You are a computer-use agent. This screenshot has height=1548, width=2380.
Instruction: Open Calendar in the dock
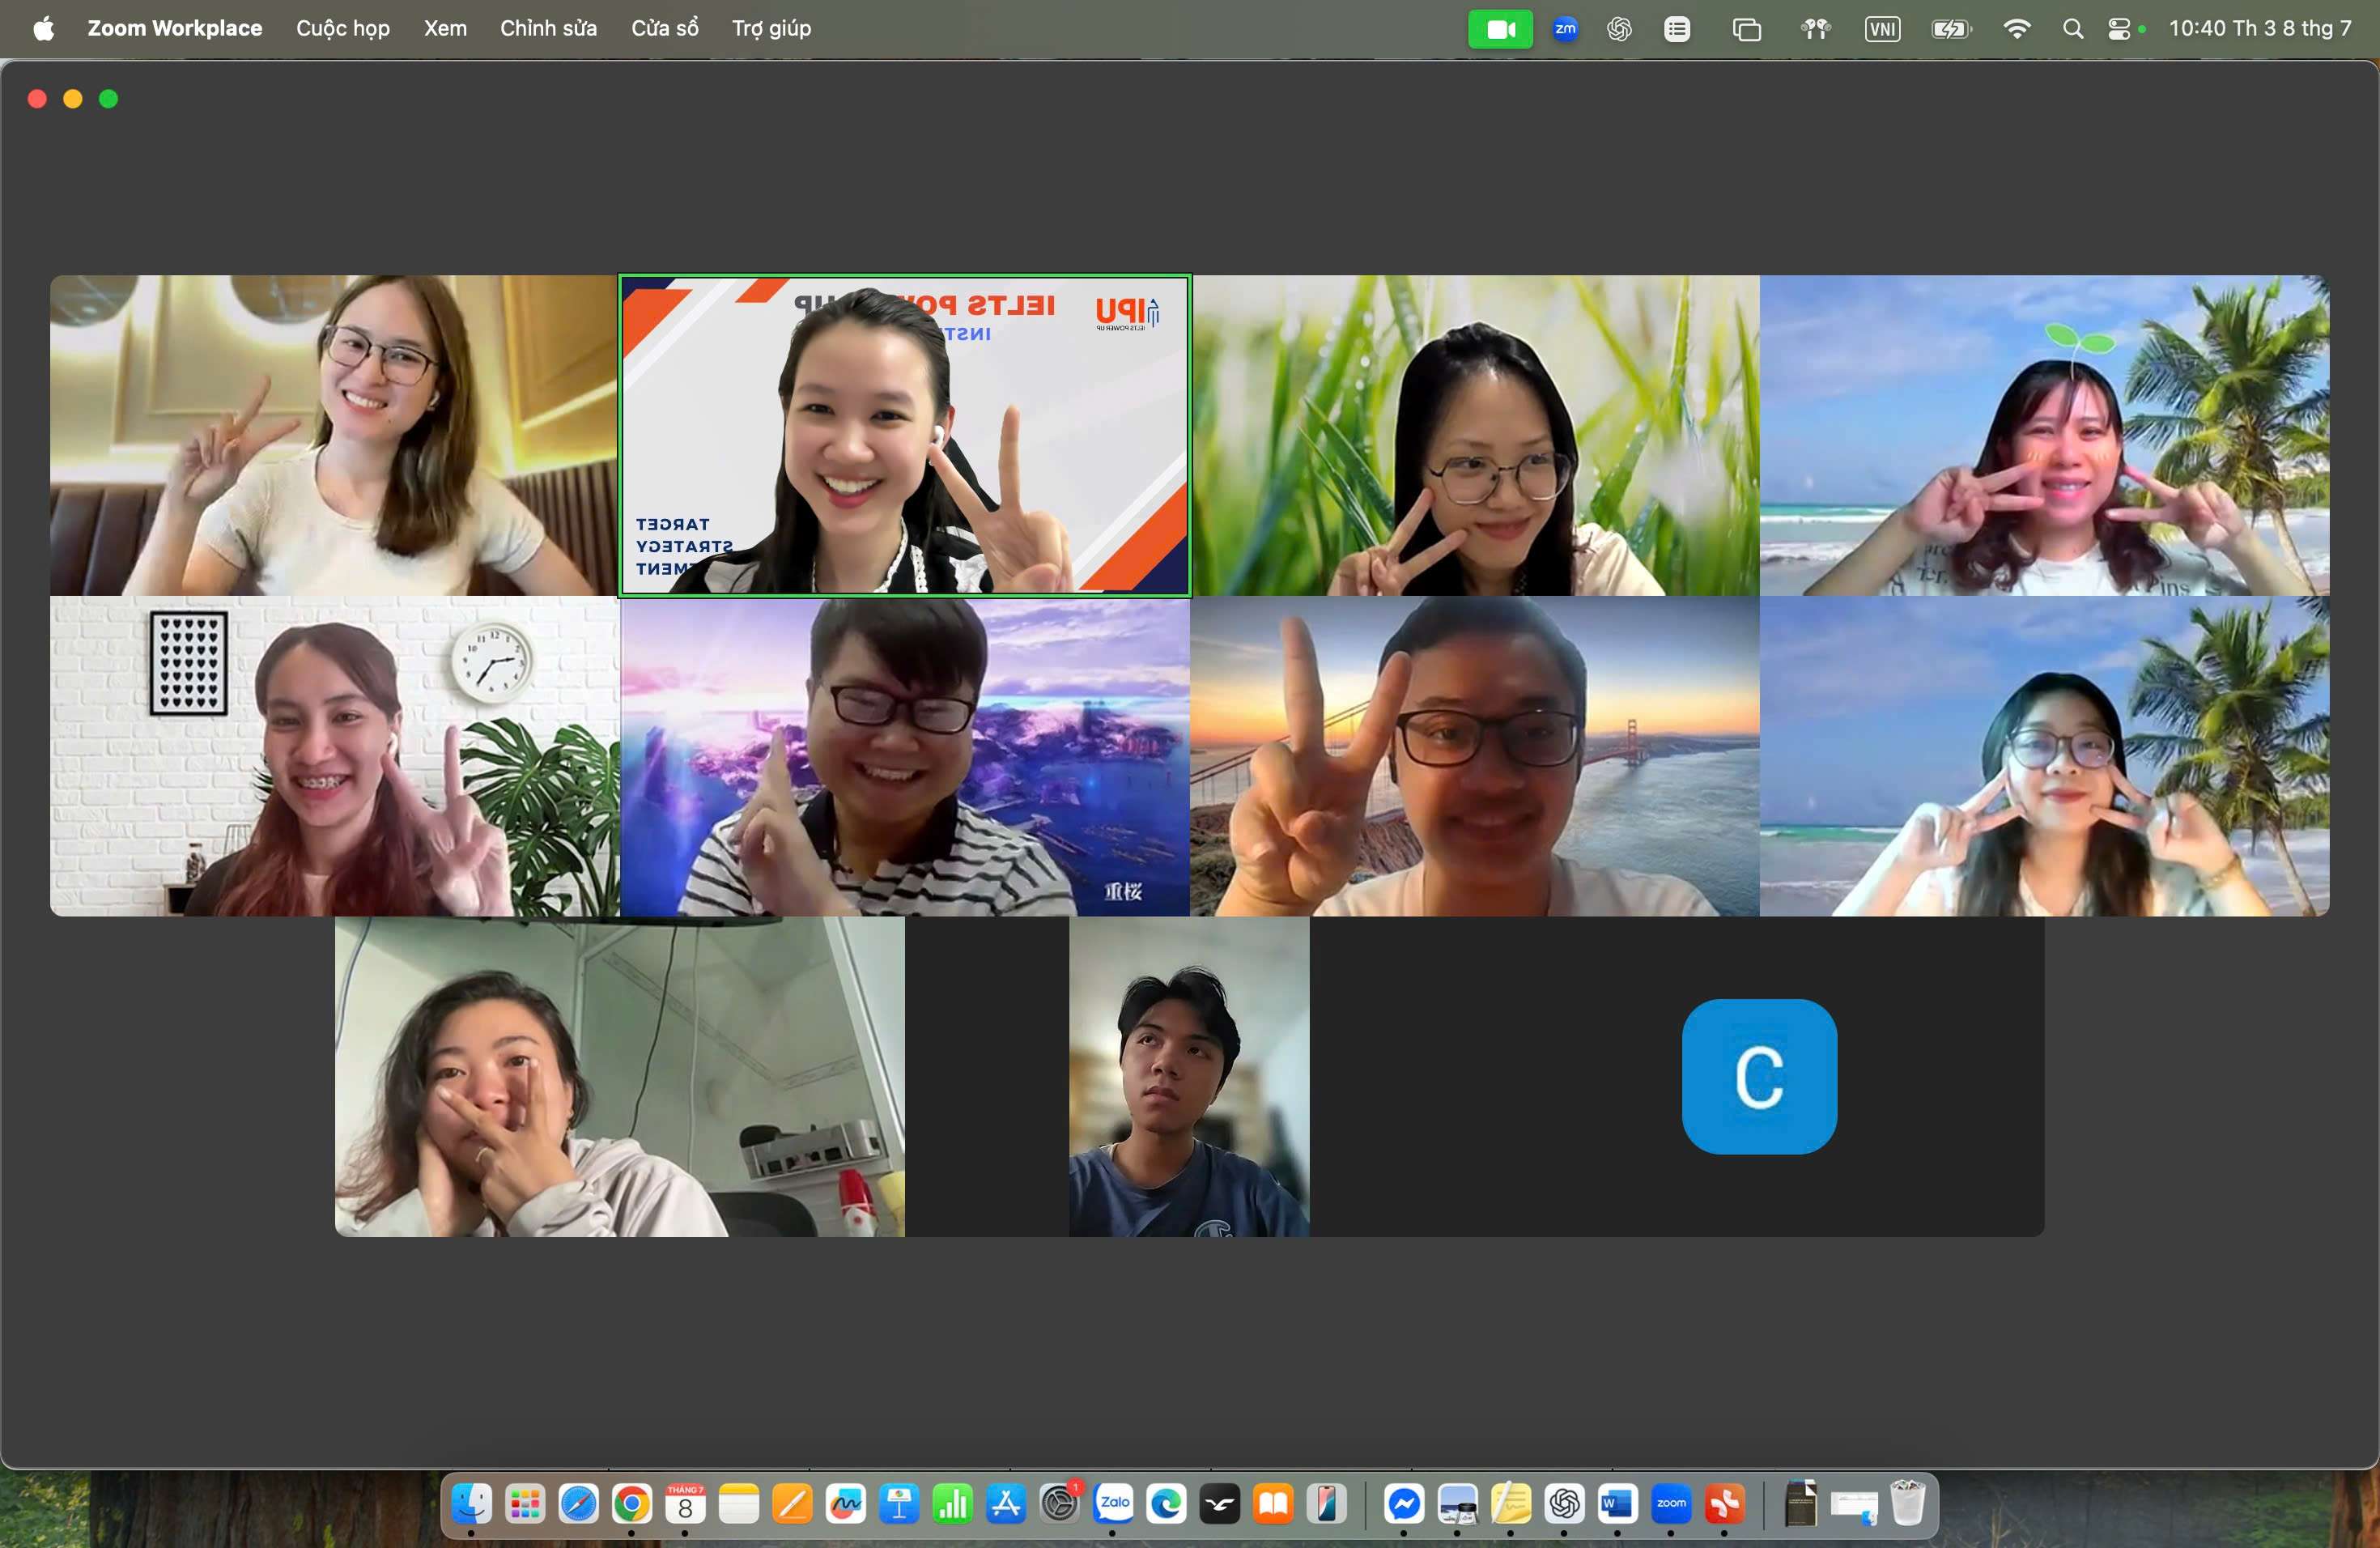[x=685, y=1503]
